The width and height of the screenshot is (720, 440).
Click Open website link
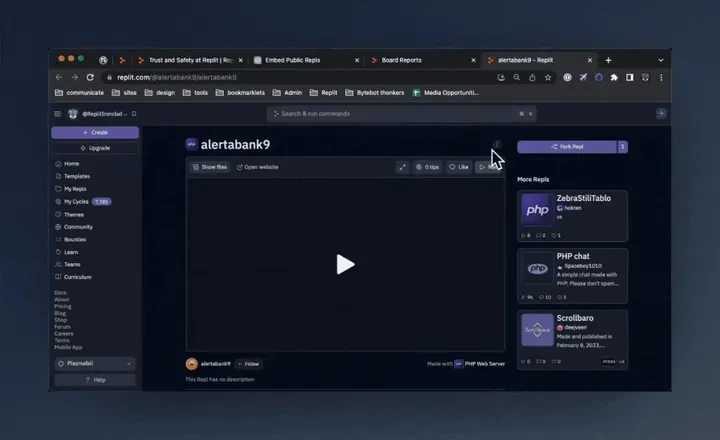point(258,167)
